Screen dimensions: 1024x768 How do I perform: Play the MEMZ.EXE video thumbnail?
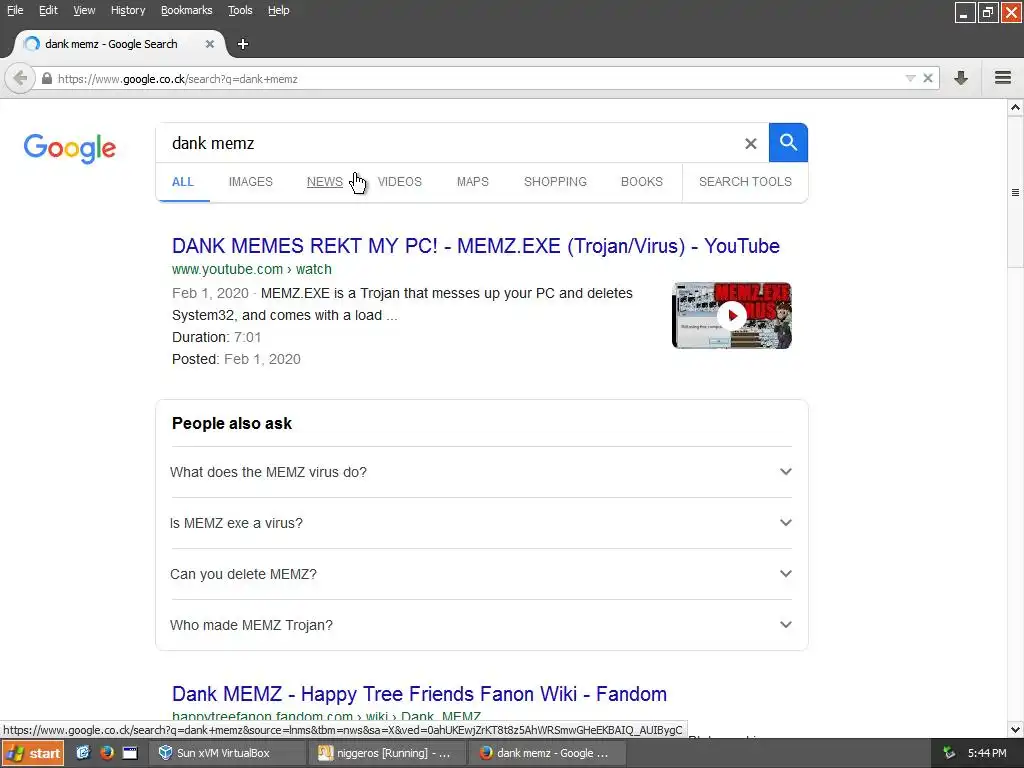pos(731,315)
